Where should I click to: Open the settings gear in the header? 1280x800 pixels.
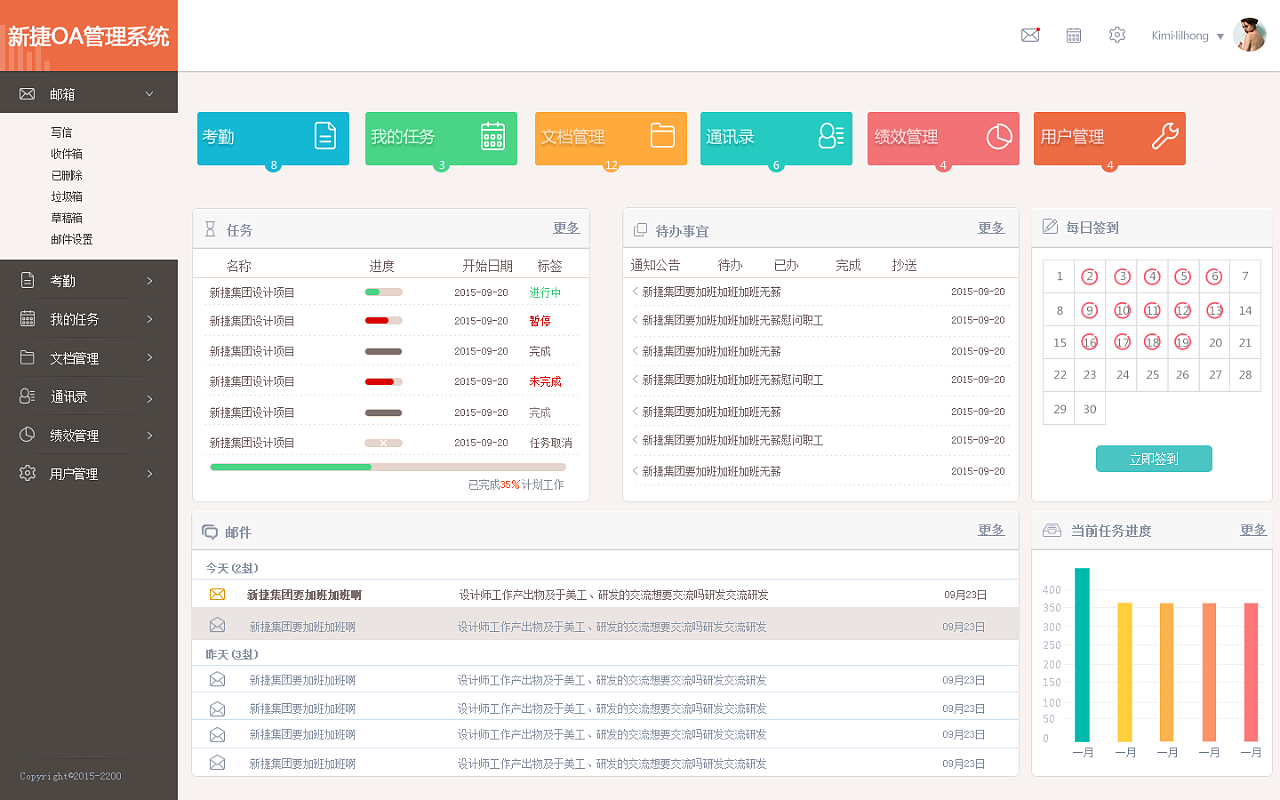(1117, 35)
